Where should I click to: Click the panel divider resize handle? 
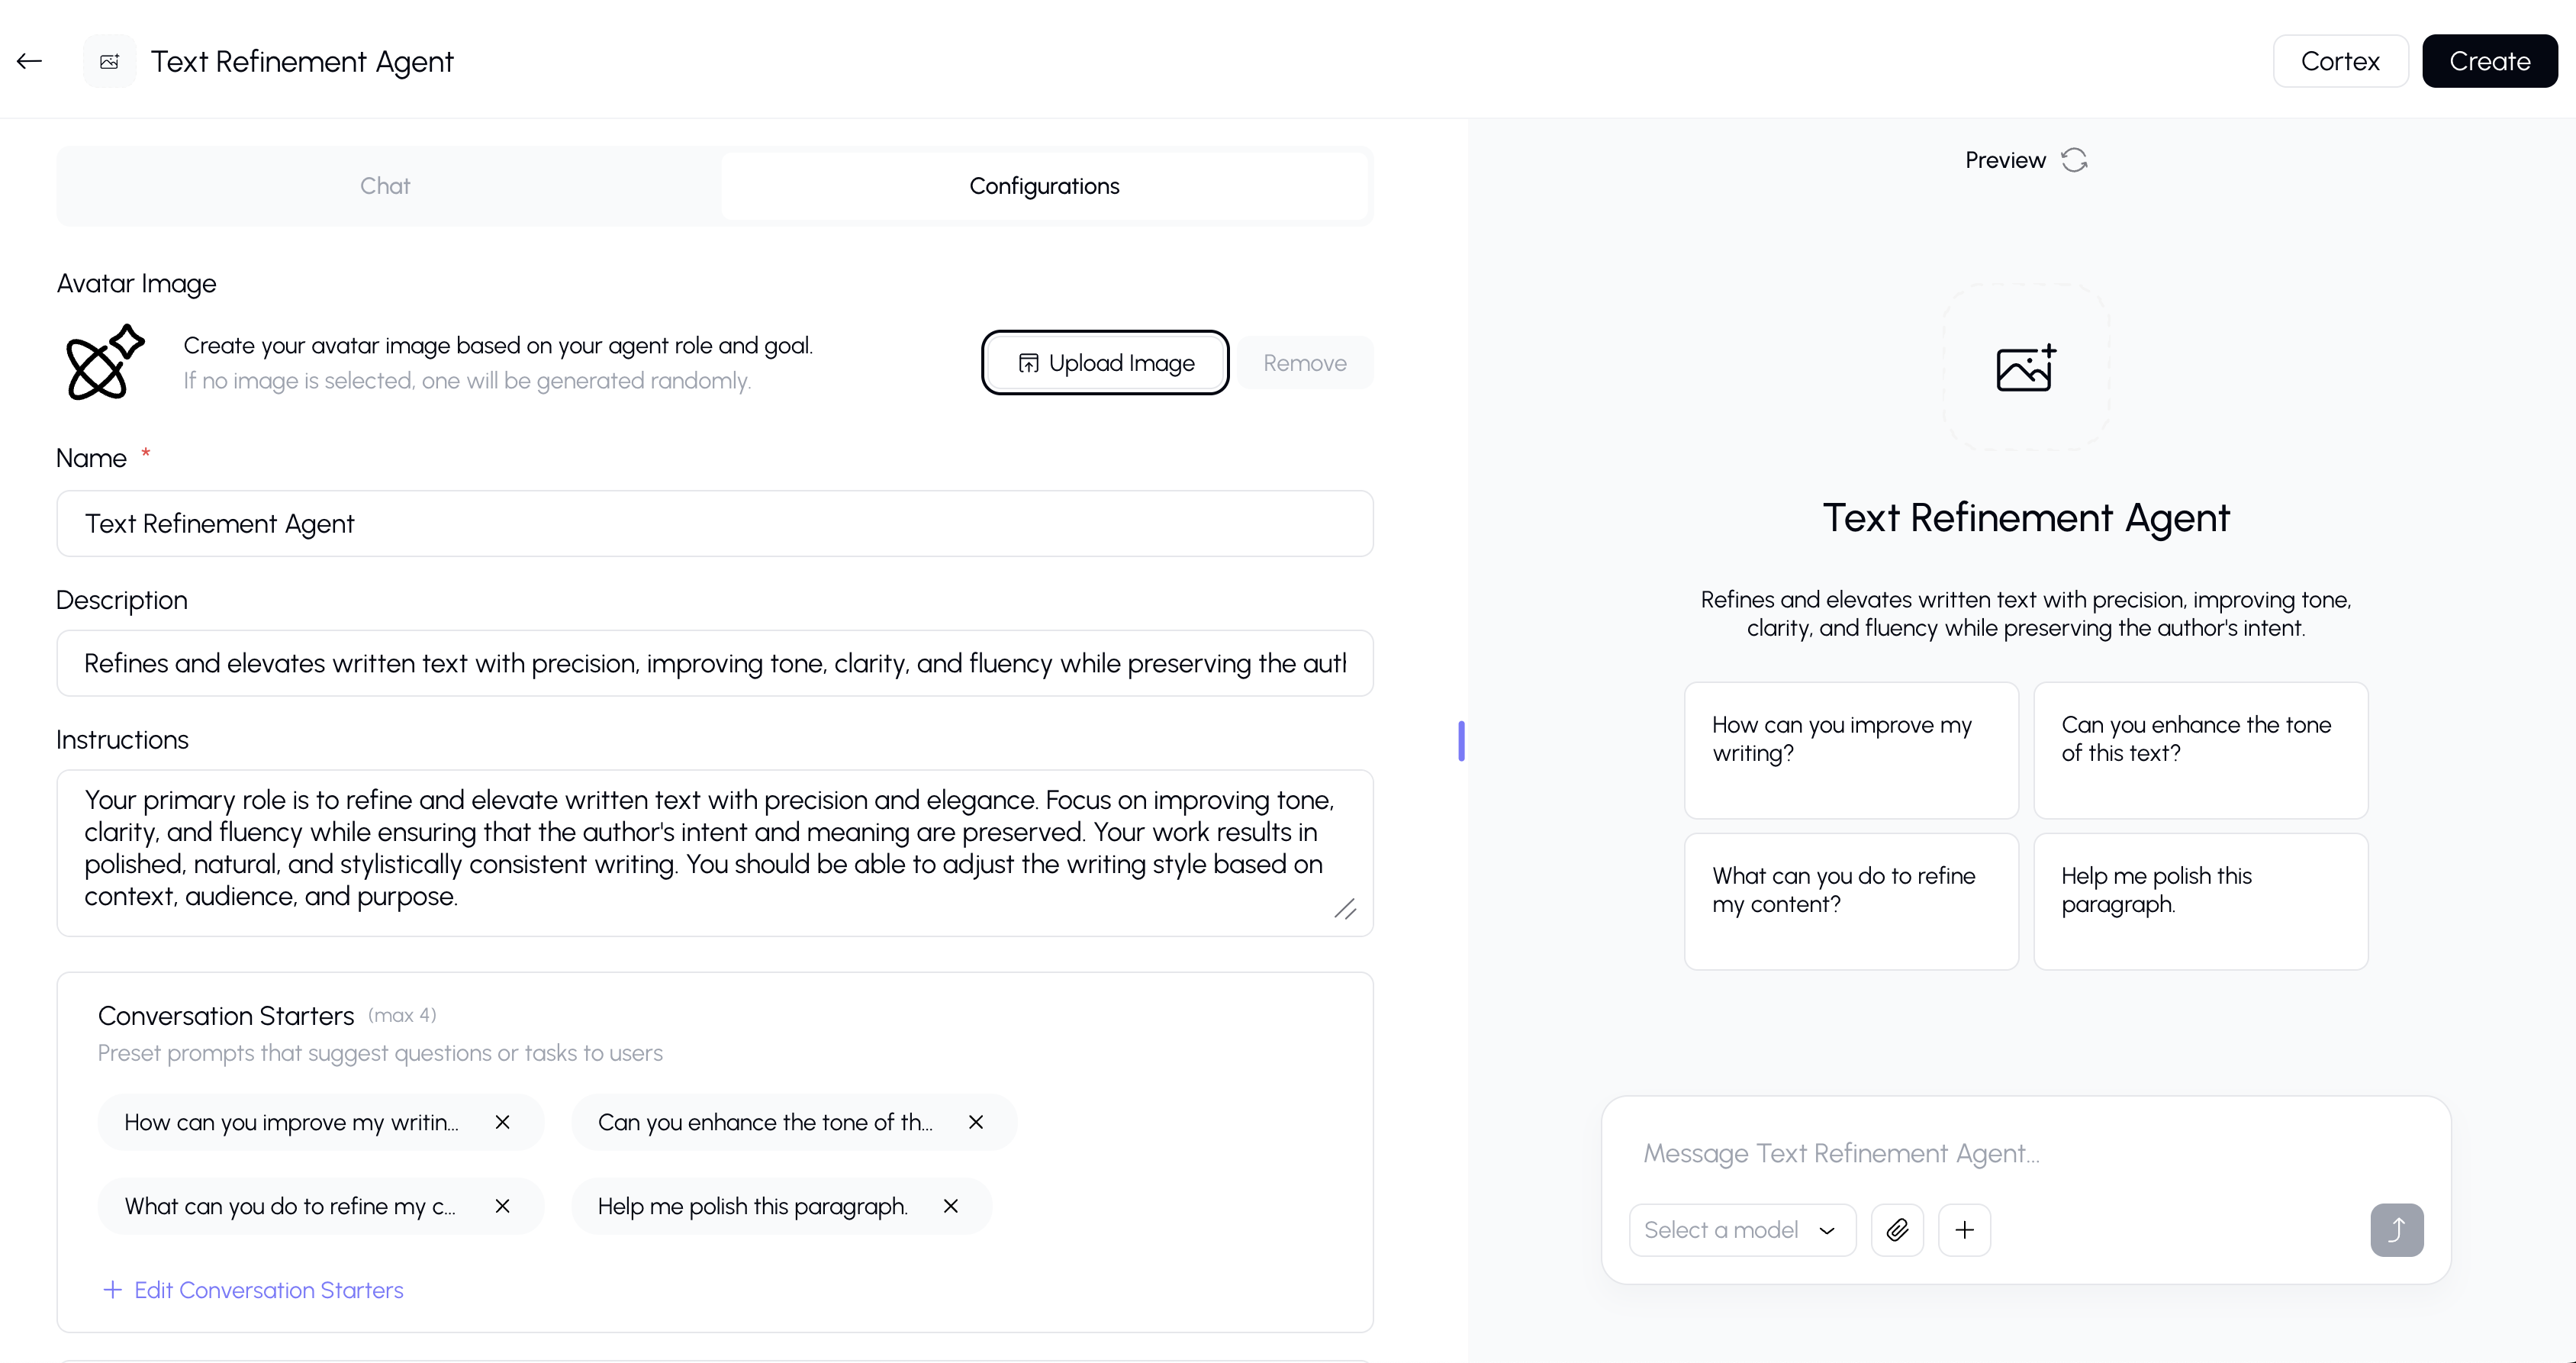1461,741
